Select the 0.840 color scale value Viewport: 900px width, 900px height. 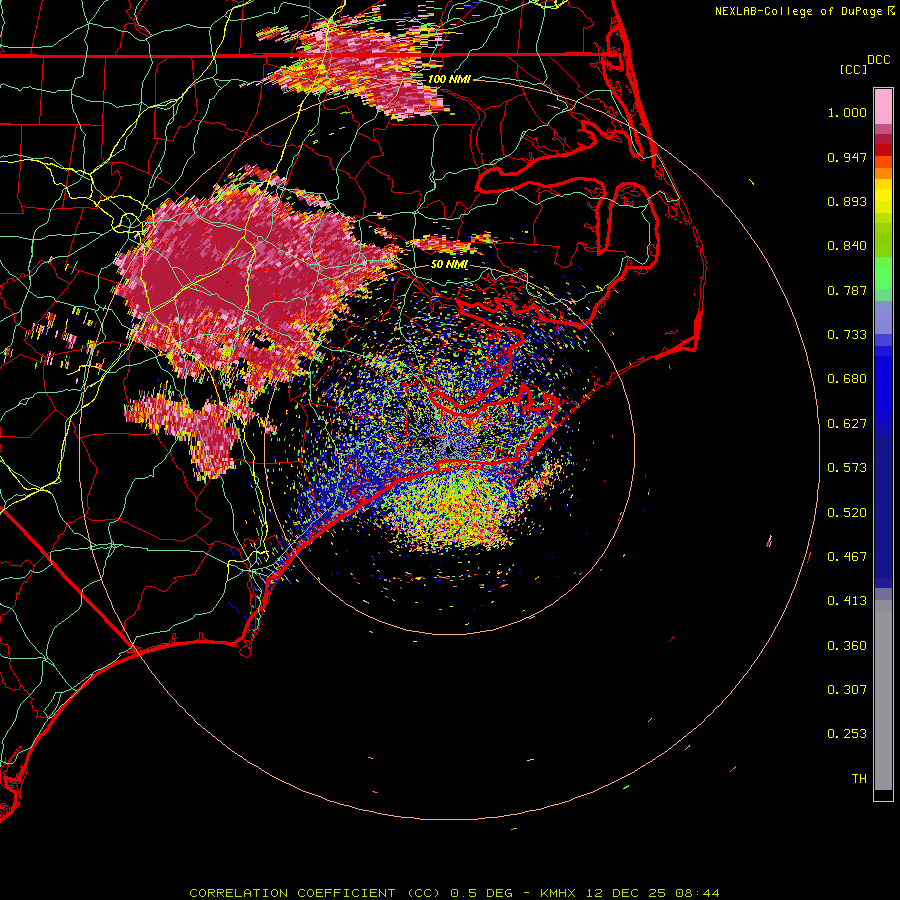(847, 246)
